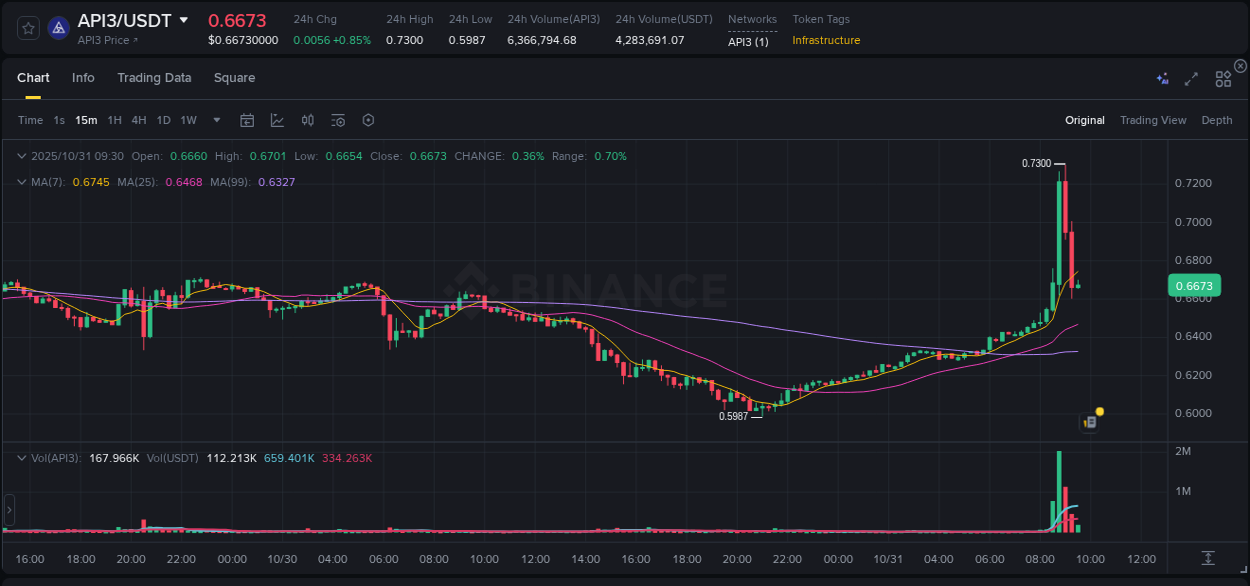The image size is (1250, 586).
Task: Switch to the Info tab
Action: tap(83, 77)
